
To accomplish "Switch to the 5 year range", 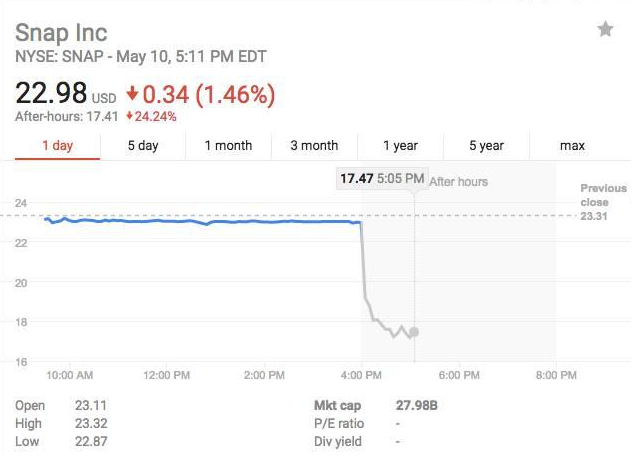I will [486, 146].
